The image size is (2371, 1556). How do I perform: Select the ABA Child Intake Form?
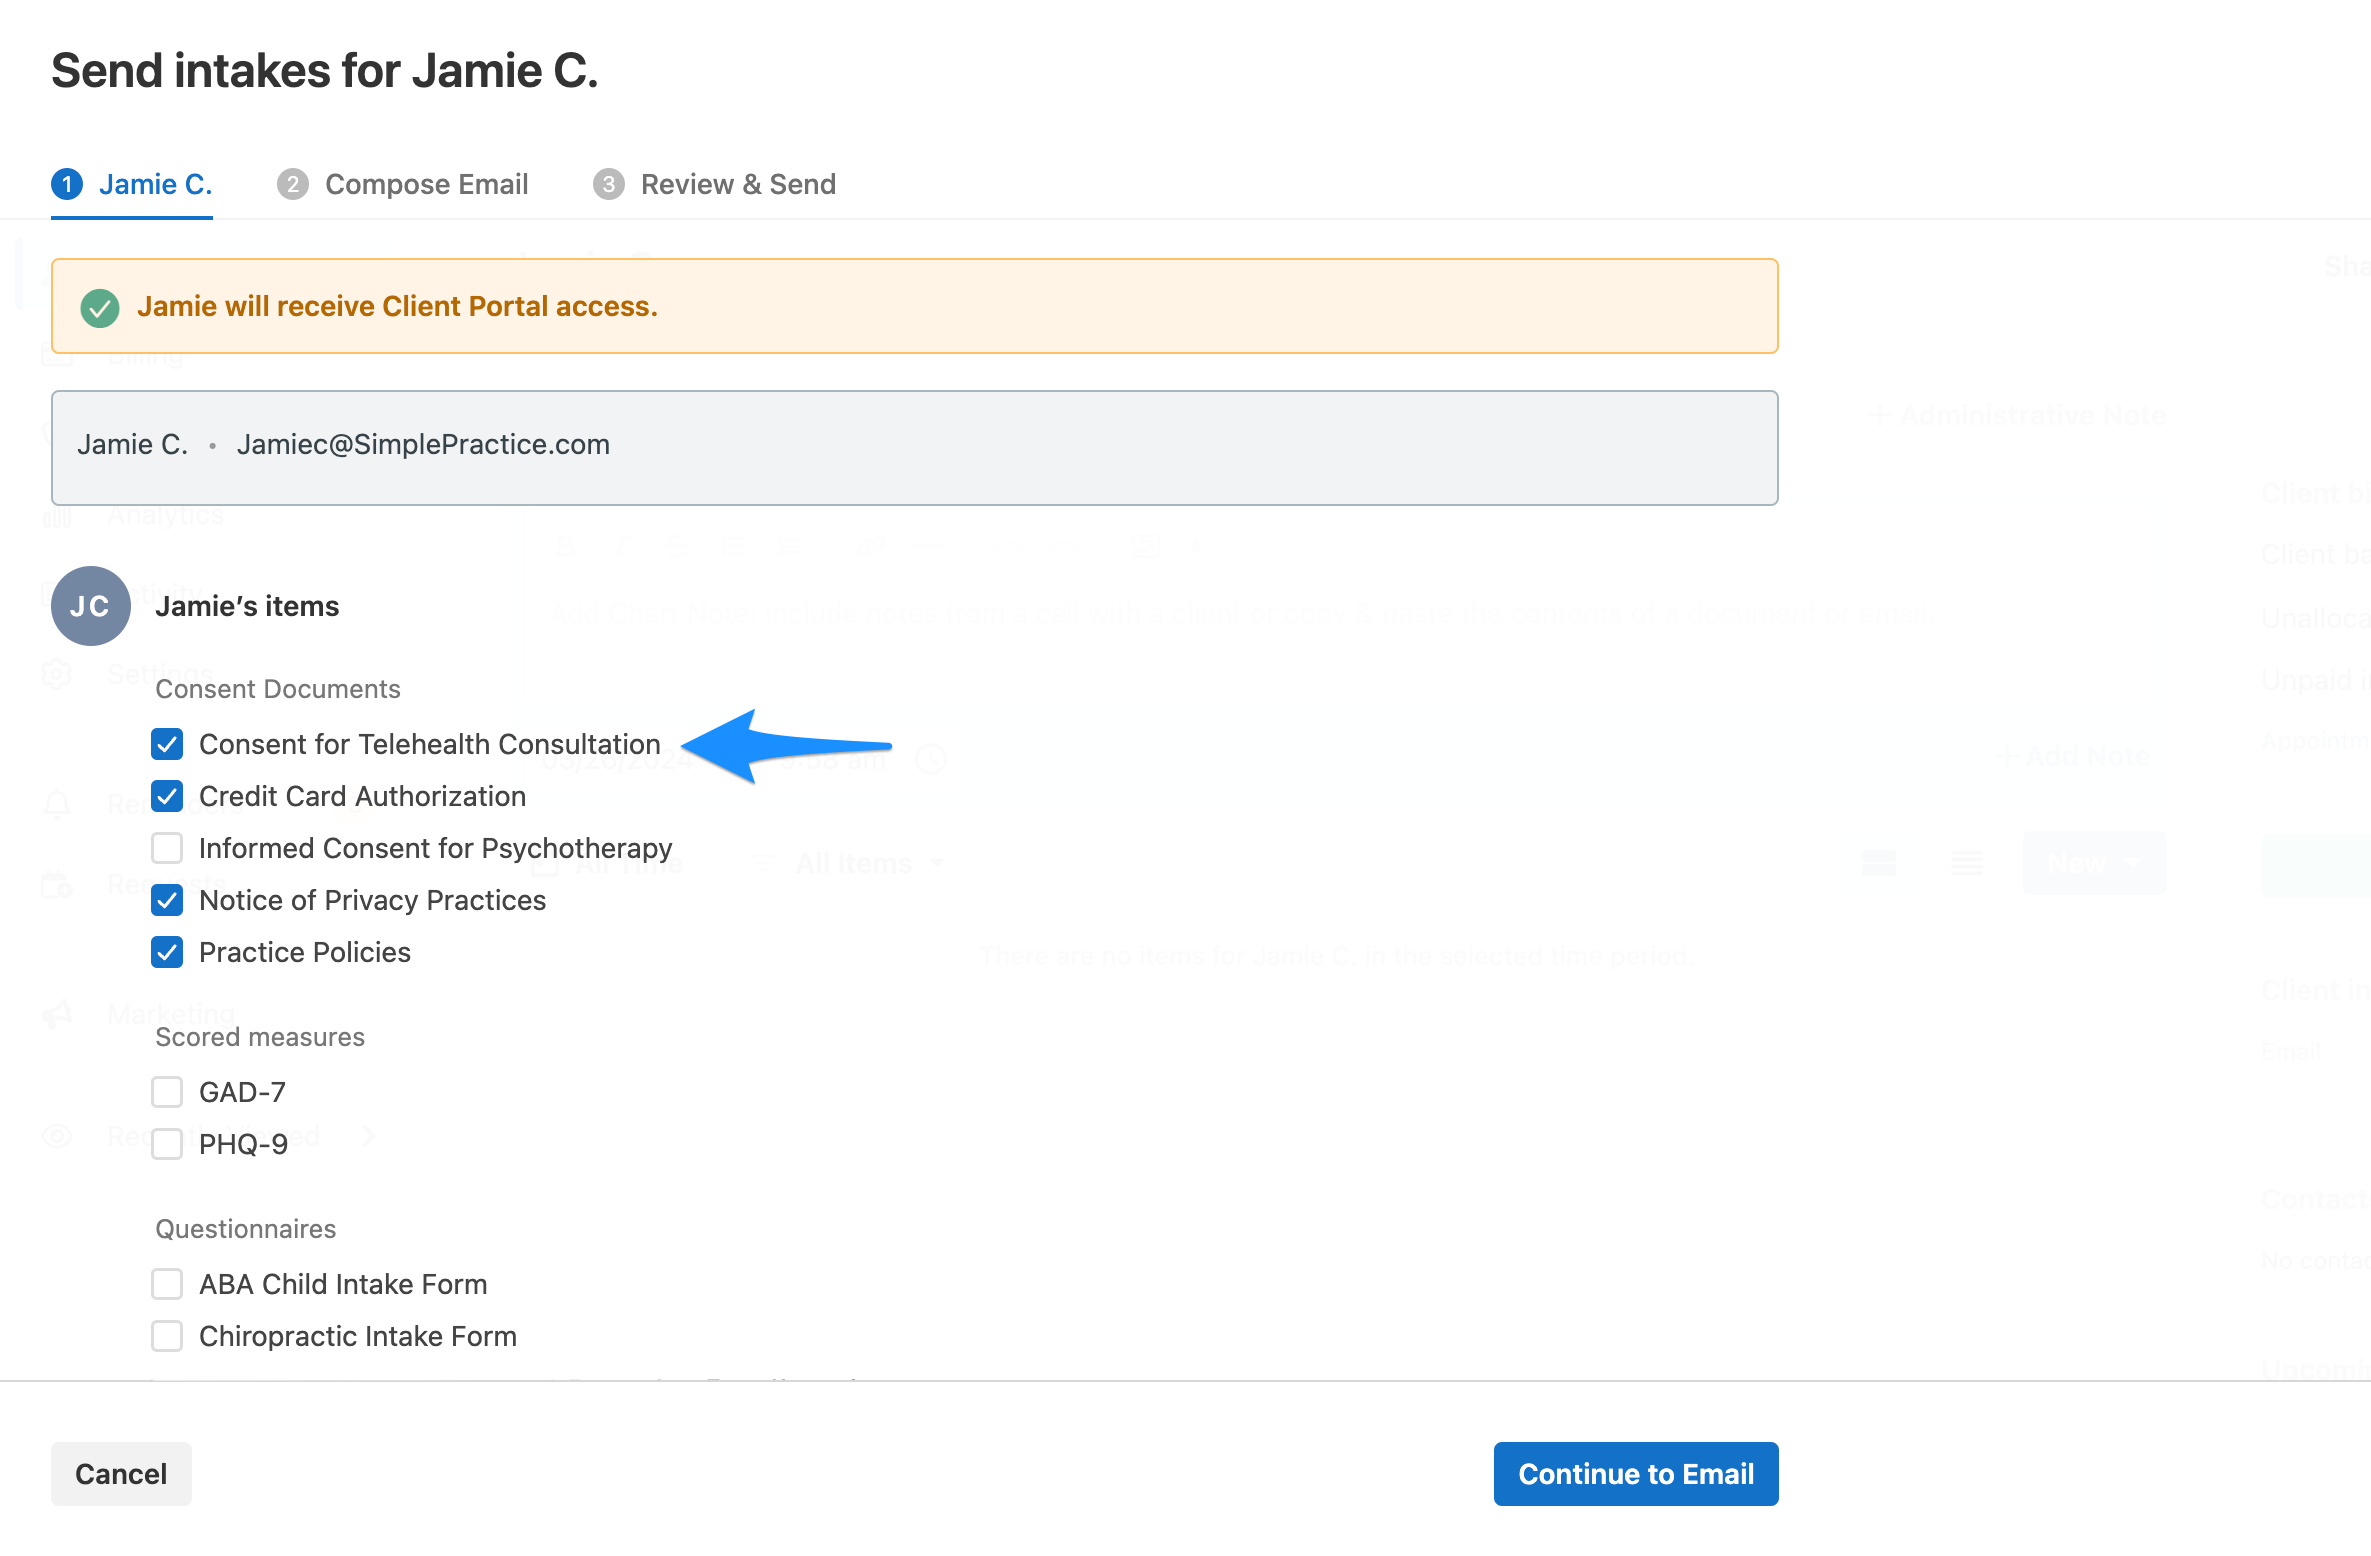click(x=167, y=1284)
